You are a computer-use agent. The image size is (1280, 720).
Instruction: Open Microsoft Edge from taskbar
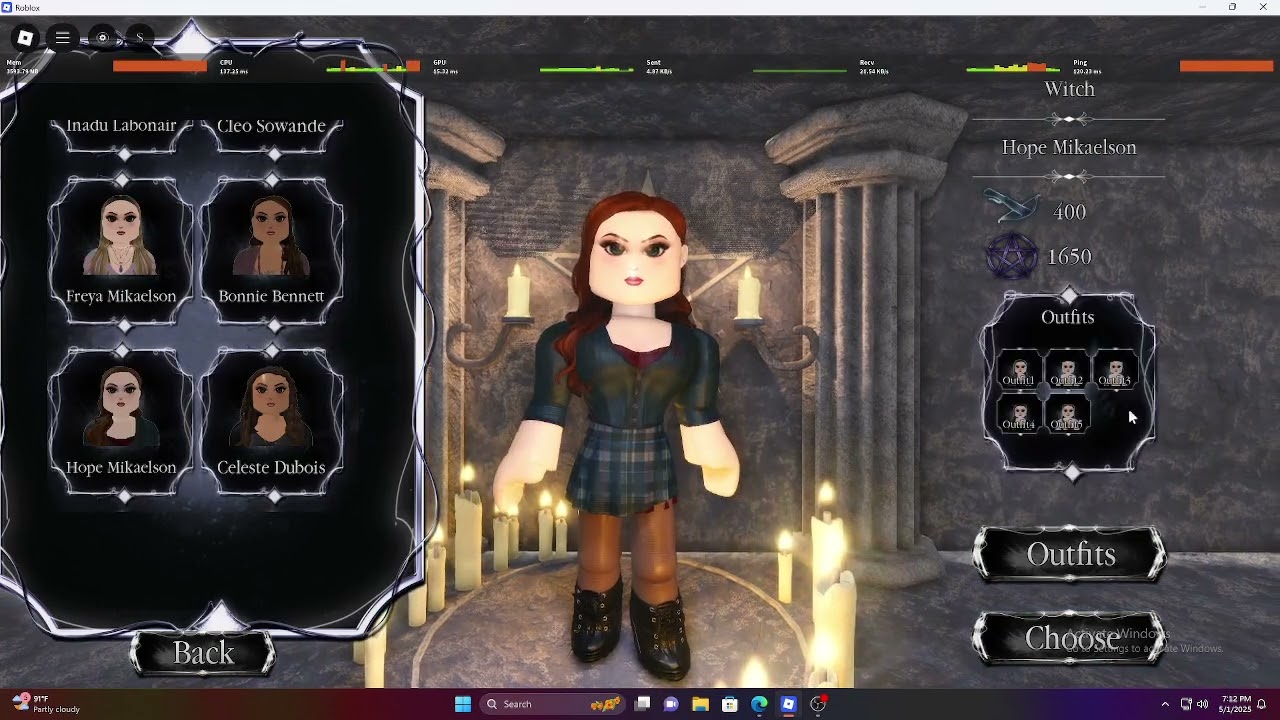coord(759,704)
